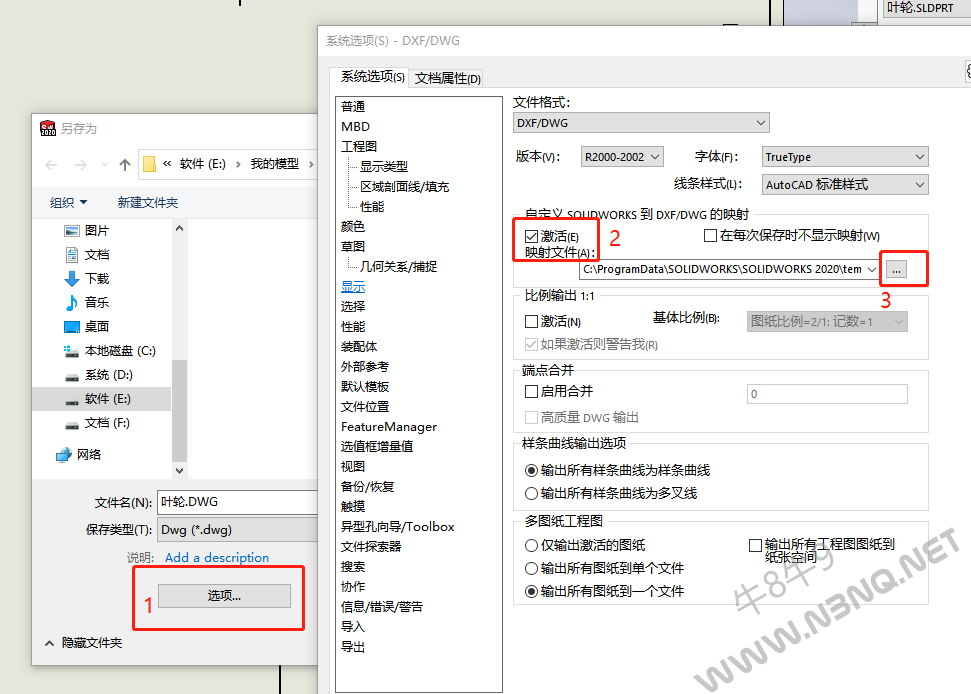
Task: Open 桌面 in the sidebar
Action: 87,326
